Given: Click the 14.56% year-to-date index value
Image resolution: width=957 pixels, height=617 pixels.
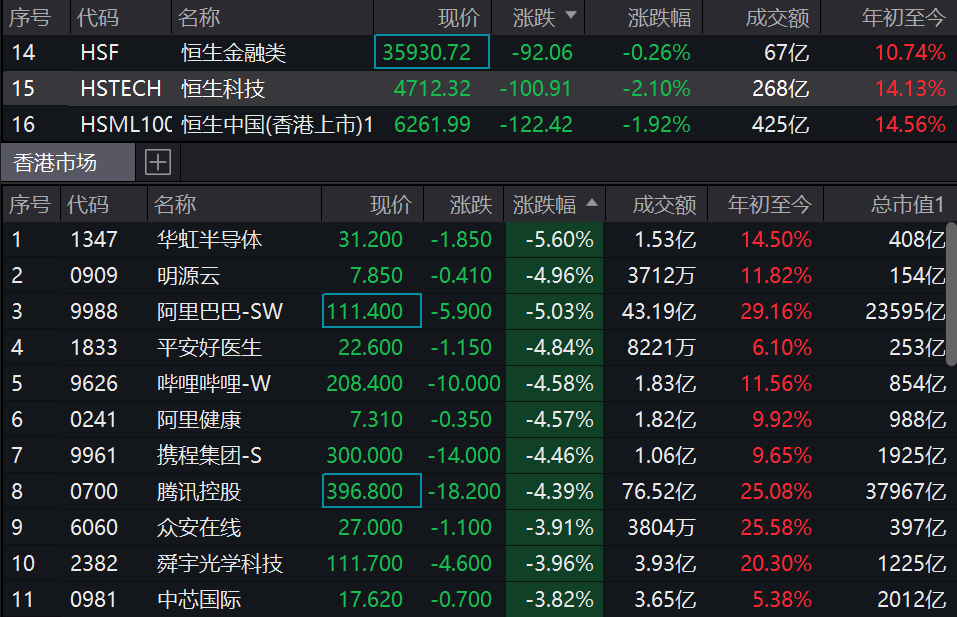Looking at the screenshot, I should point(910,124).
